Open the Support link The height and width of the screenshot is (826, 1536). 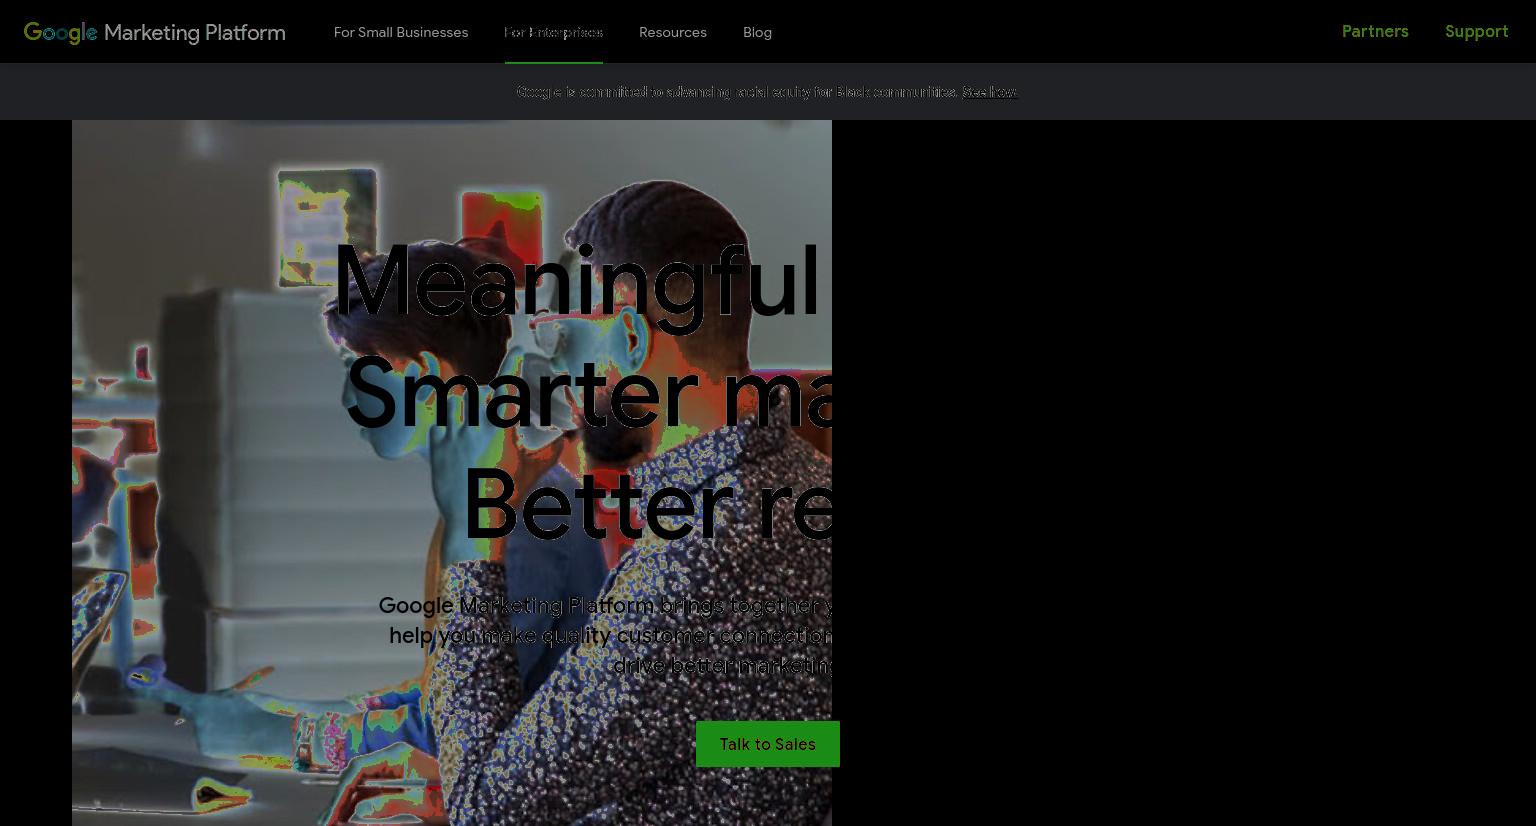coord(1476,31)
